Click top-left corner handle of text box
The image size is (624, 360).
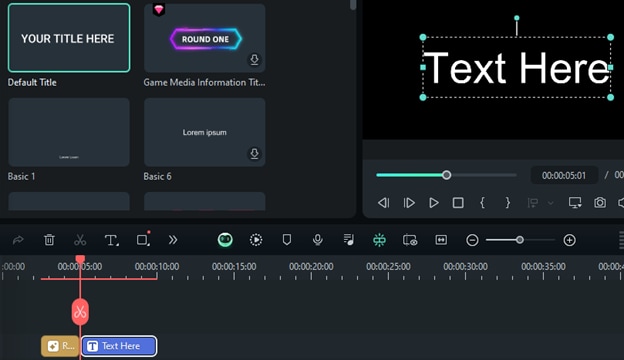pyautogui.click(x=423, y=37)
